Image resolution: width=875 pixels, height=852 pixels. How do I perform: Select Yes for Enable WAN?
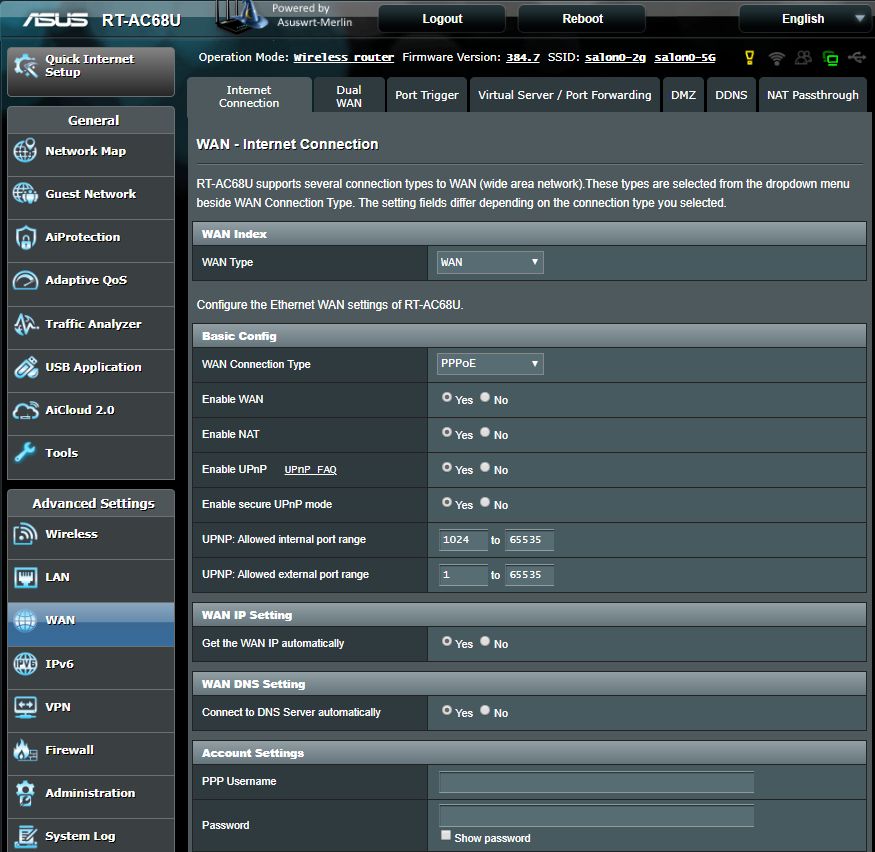pyautogui.click(x=446, y=397)
